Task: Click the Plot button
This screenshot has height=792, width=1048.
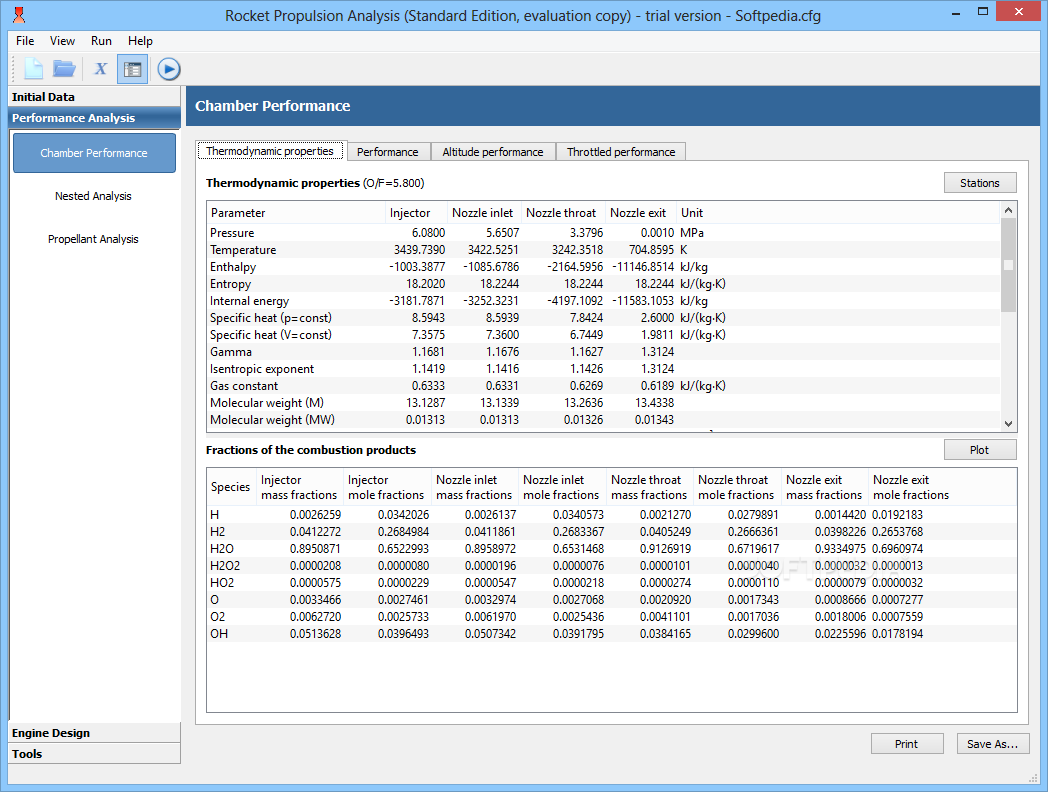Action: tap(980, 450)
